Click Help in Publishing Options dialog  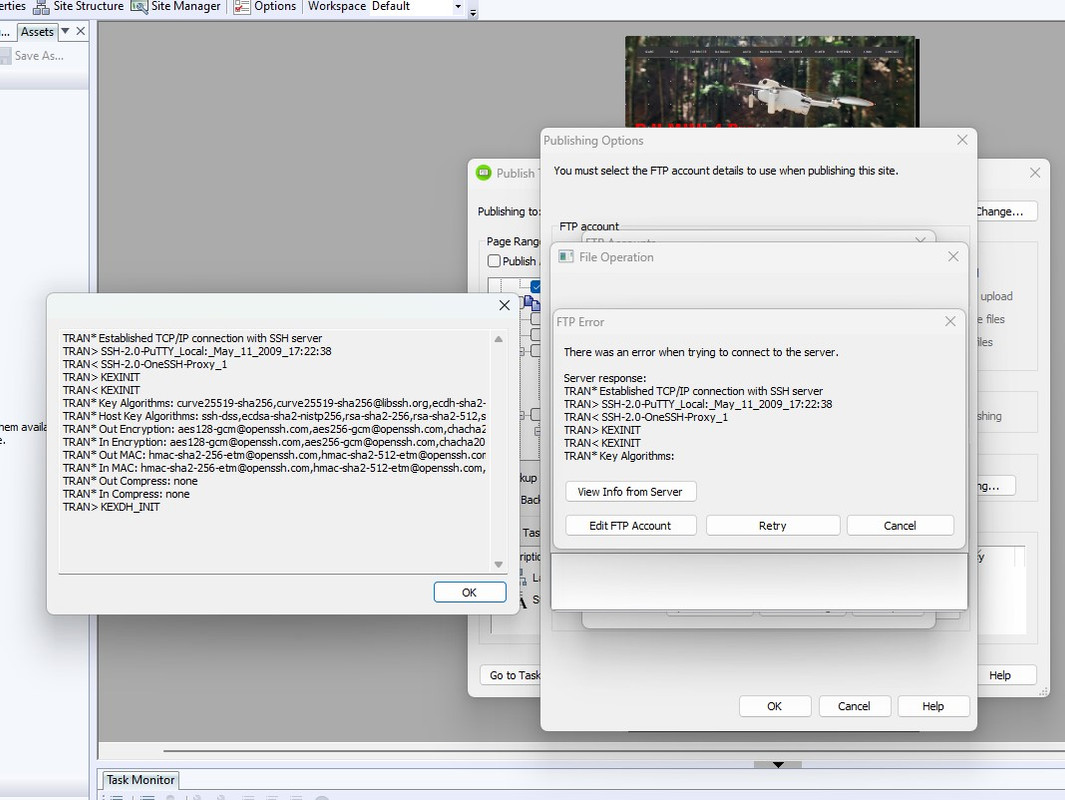coord(933,706)
